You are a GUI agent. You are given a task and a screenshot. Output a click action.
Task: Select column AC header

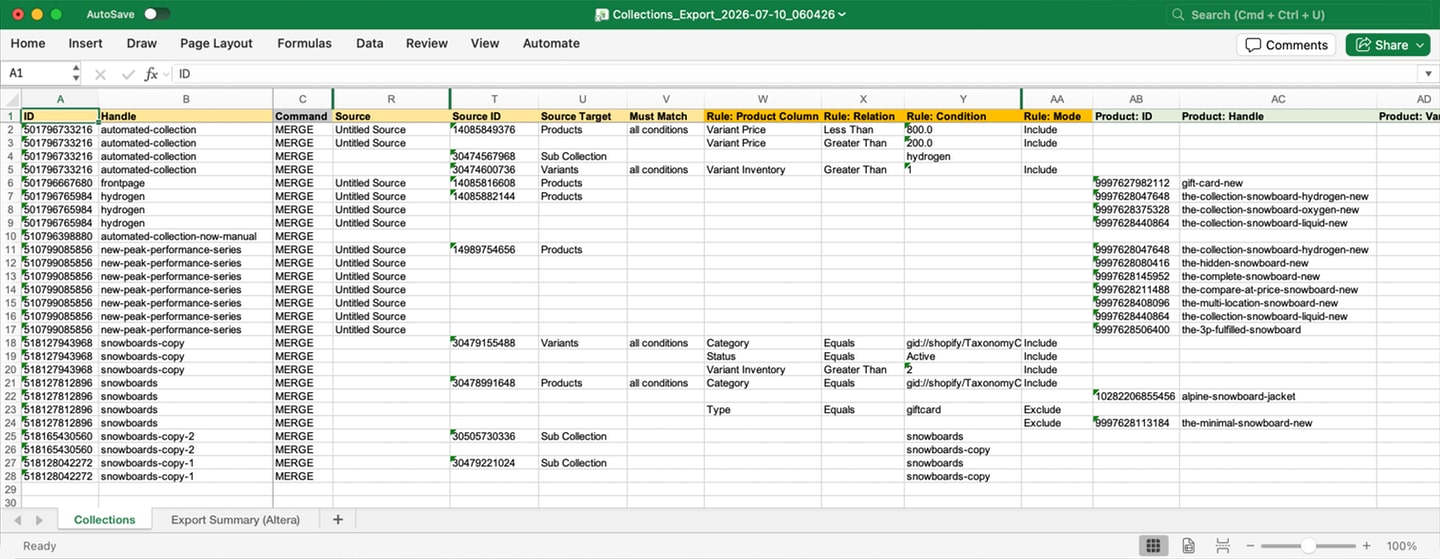coord(1278,99)
